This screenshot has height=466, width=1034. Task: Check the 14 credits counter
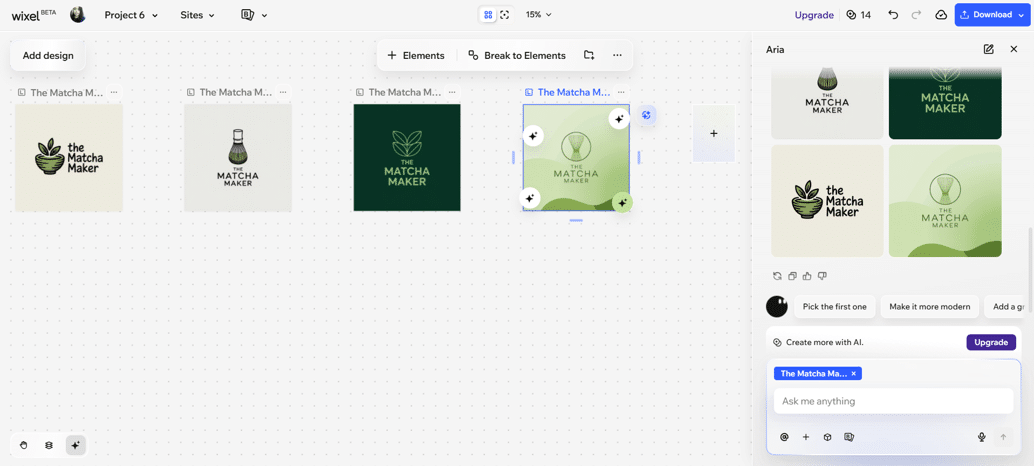click(859, 15)
